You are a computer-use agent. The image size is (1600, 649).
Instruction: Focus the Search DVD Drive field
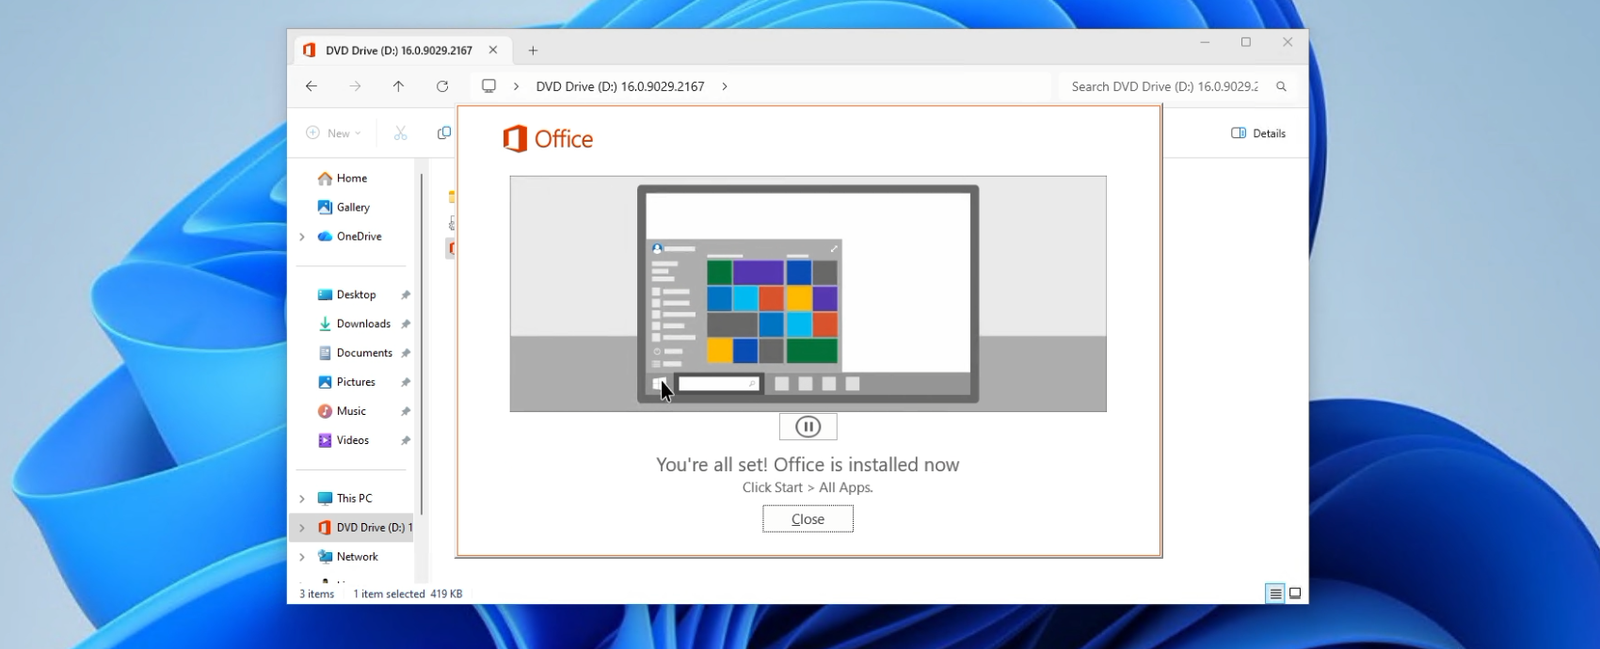click(1164, 86)
